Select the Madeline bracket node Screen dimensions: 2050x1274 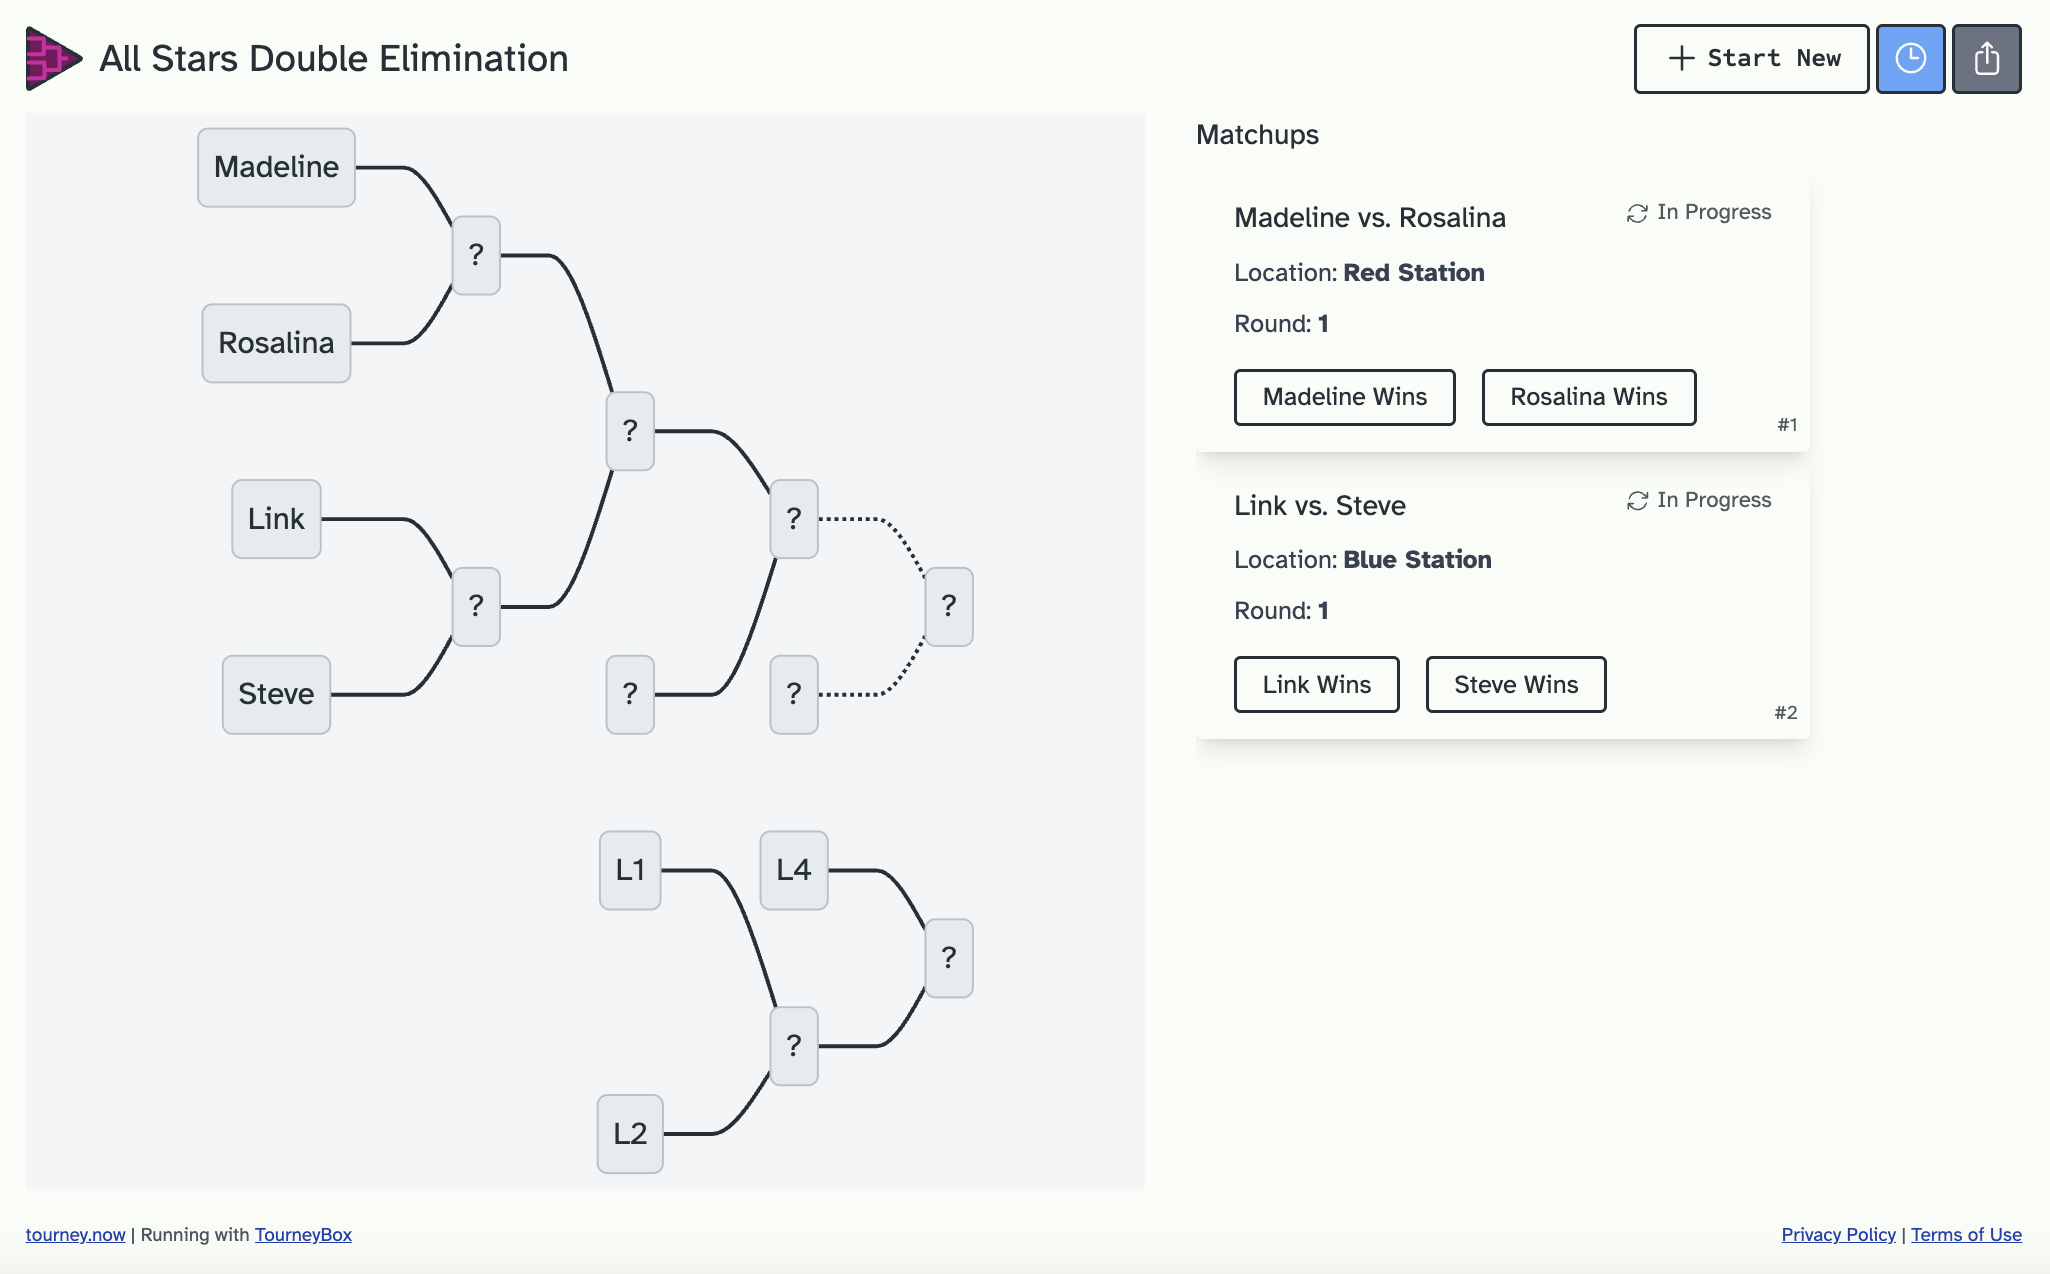(276, 167)
